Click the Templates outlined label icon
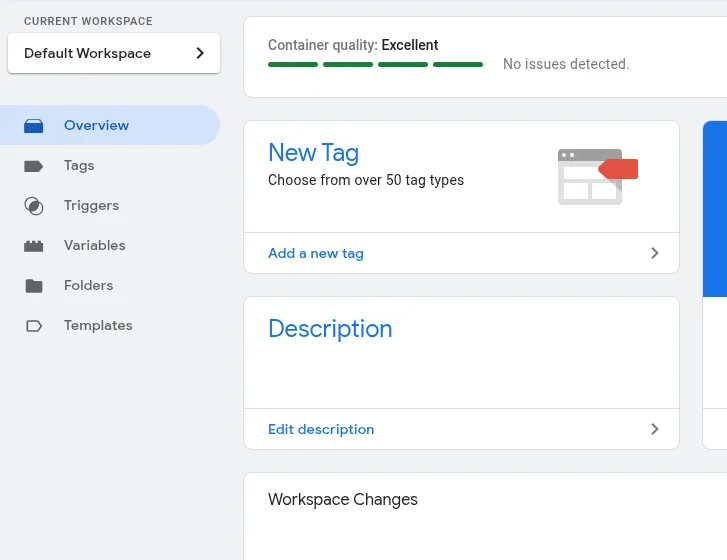This screenshot has height=560, width=727. click(x=33, y=326)
